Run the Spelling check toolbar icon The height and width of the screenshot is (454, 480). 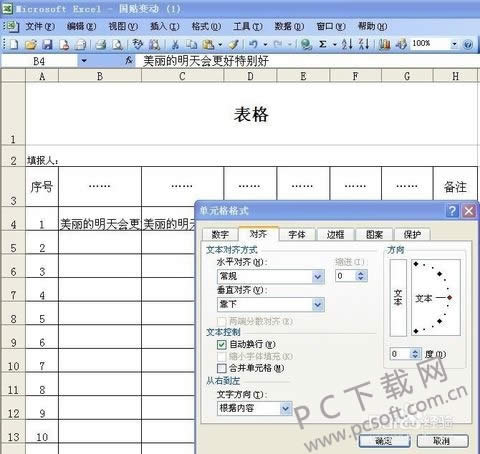137,44
